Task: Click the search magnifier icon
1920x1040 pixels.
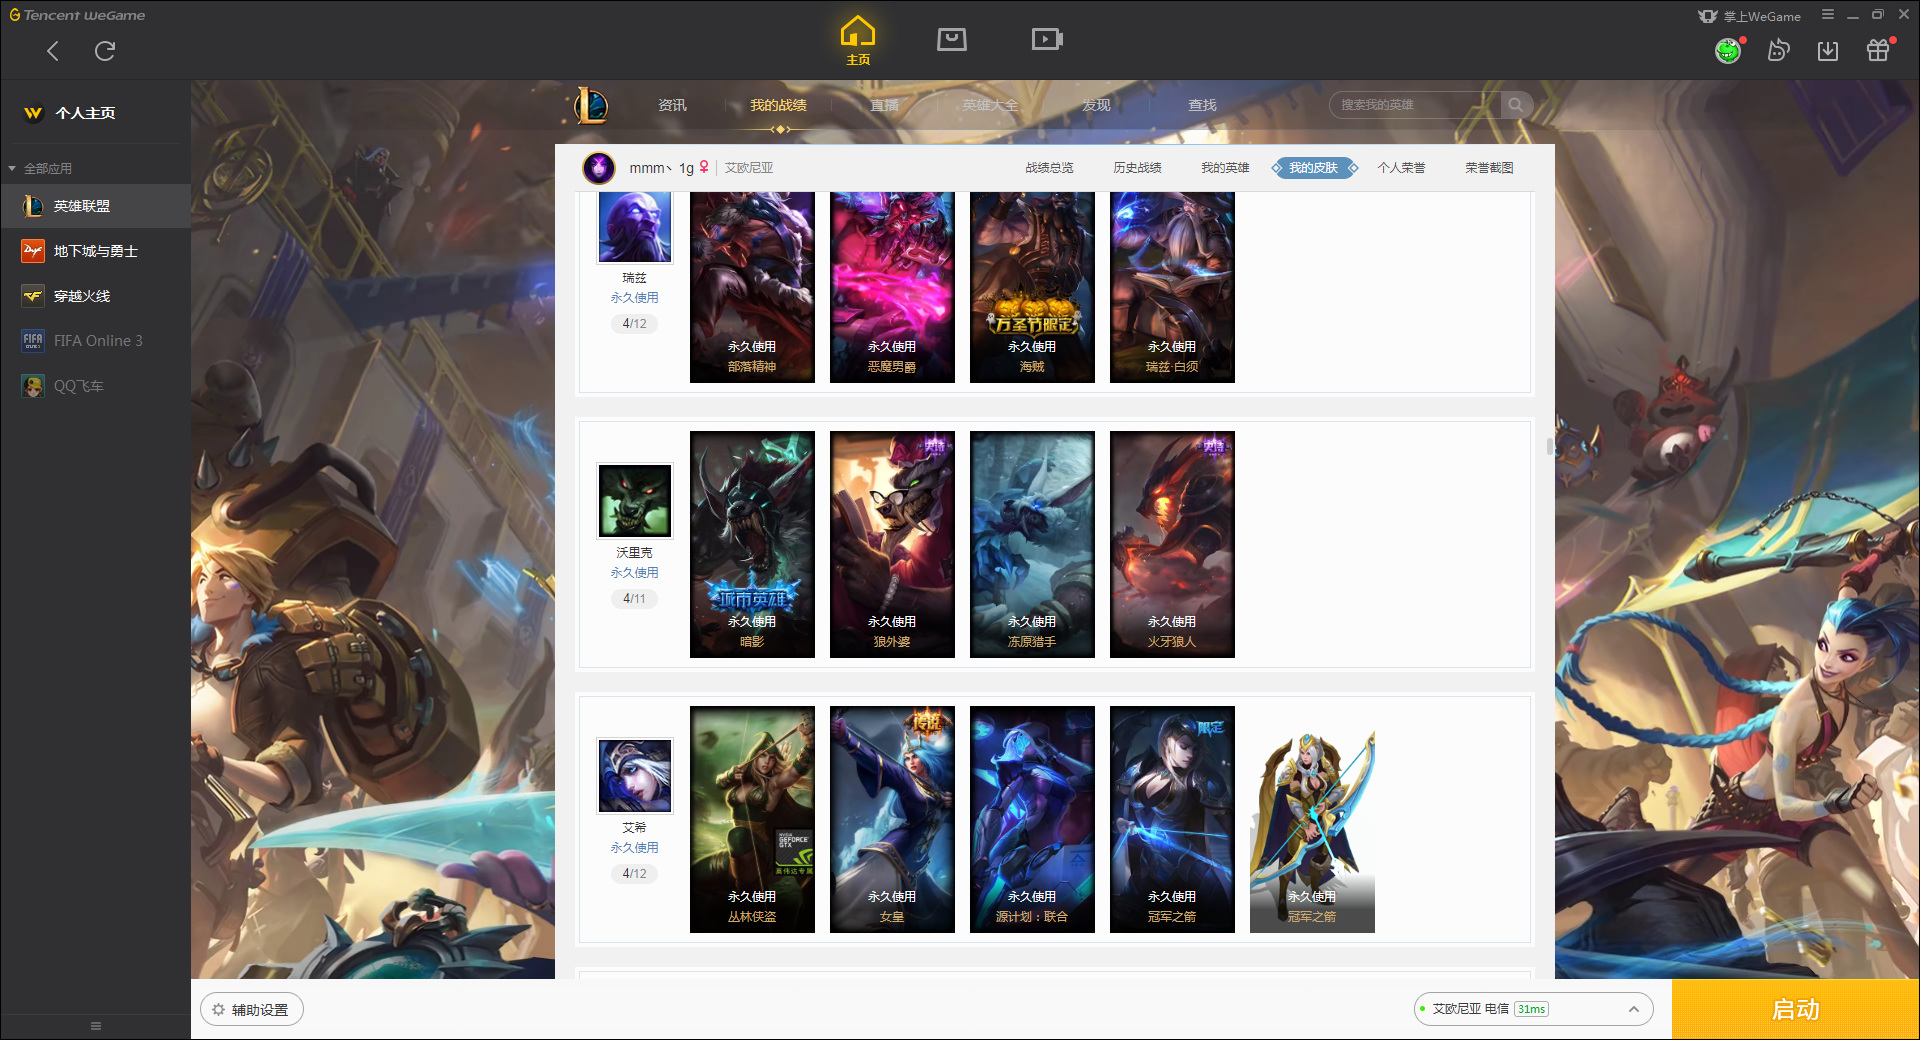Action: (x=1516, y=105)
